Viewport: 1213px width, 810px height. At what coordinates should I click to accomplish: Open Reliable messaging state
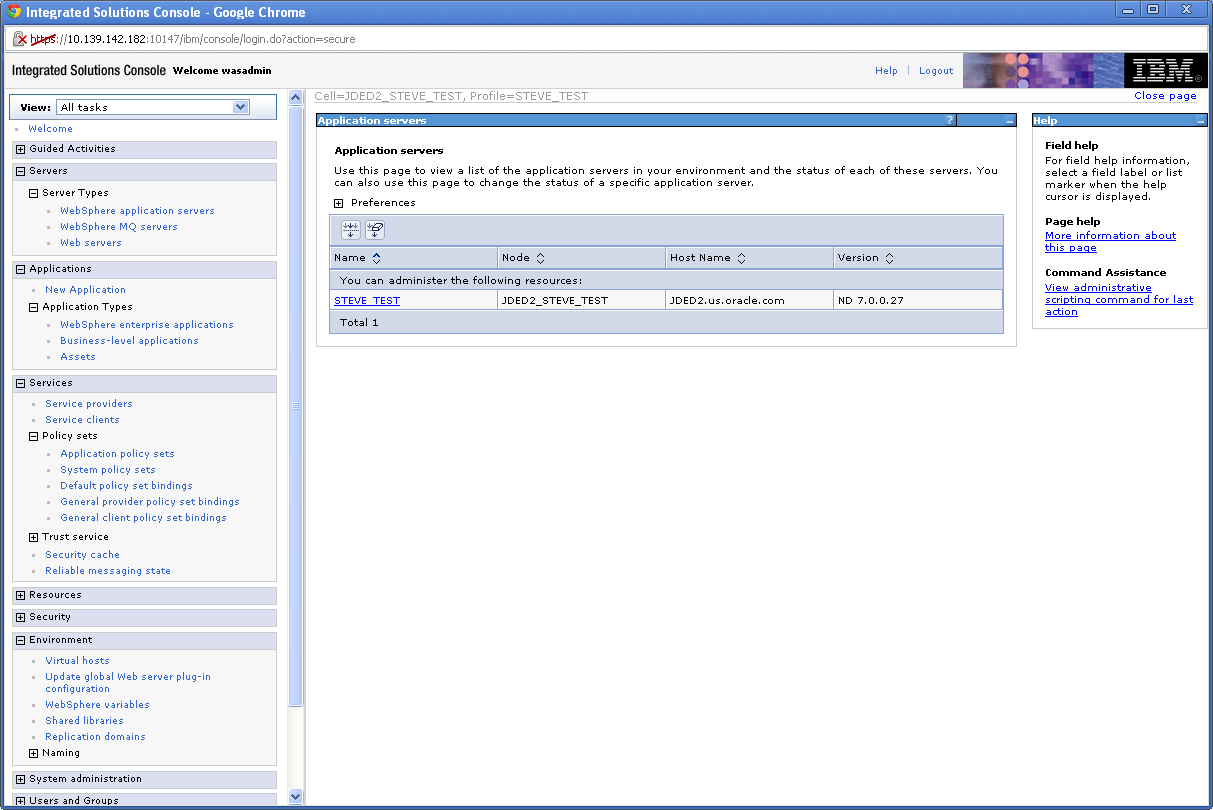coord(108,571)
